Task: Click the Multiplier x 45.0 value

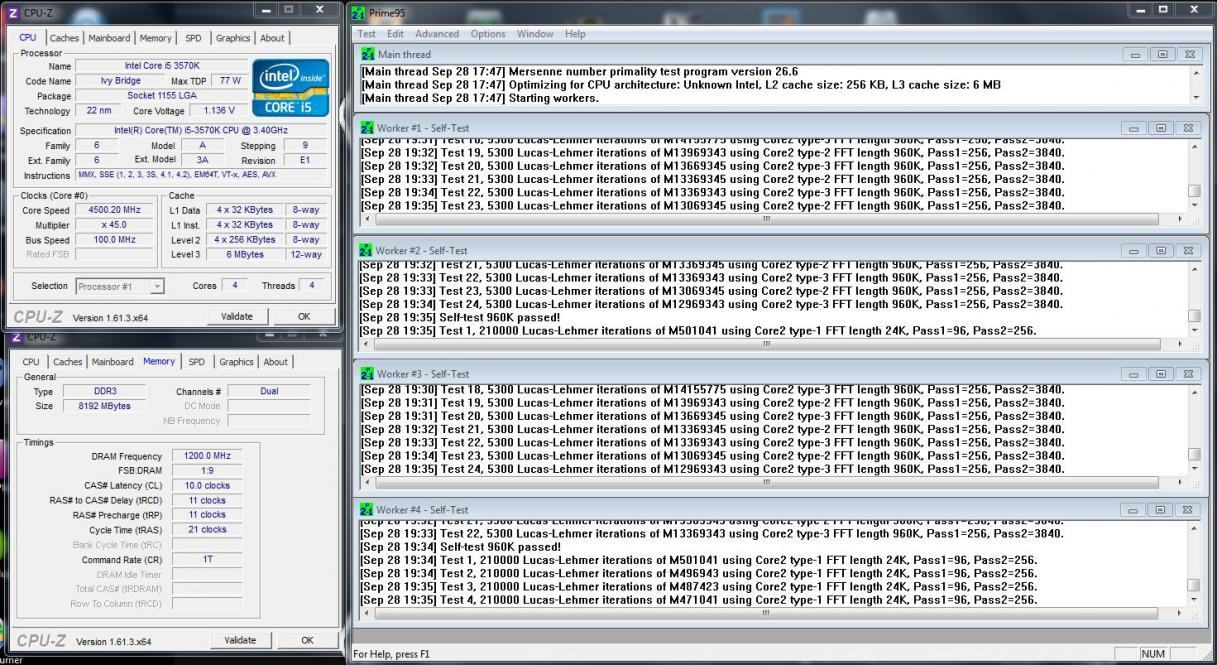Action: tap(116, 225)
